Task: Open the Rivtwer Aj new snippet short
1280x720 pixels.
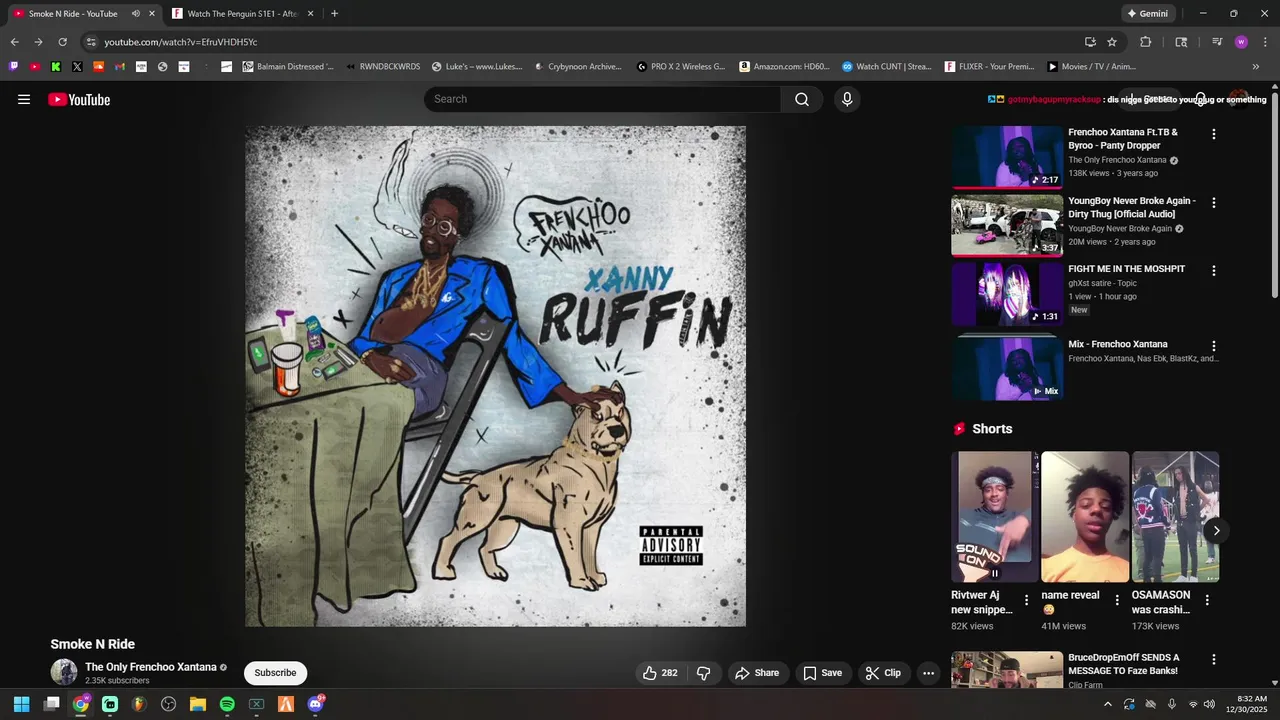Action: tap(995, 517)
